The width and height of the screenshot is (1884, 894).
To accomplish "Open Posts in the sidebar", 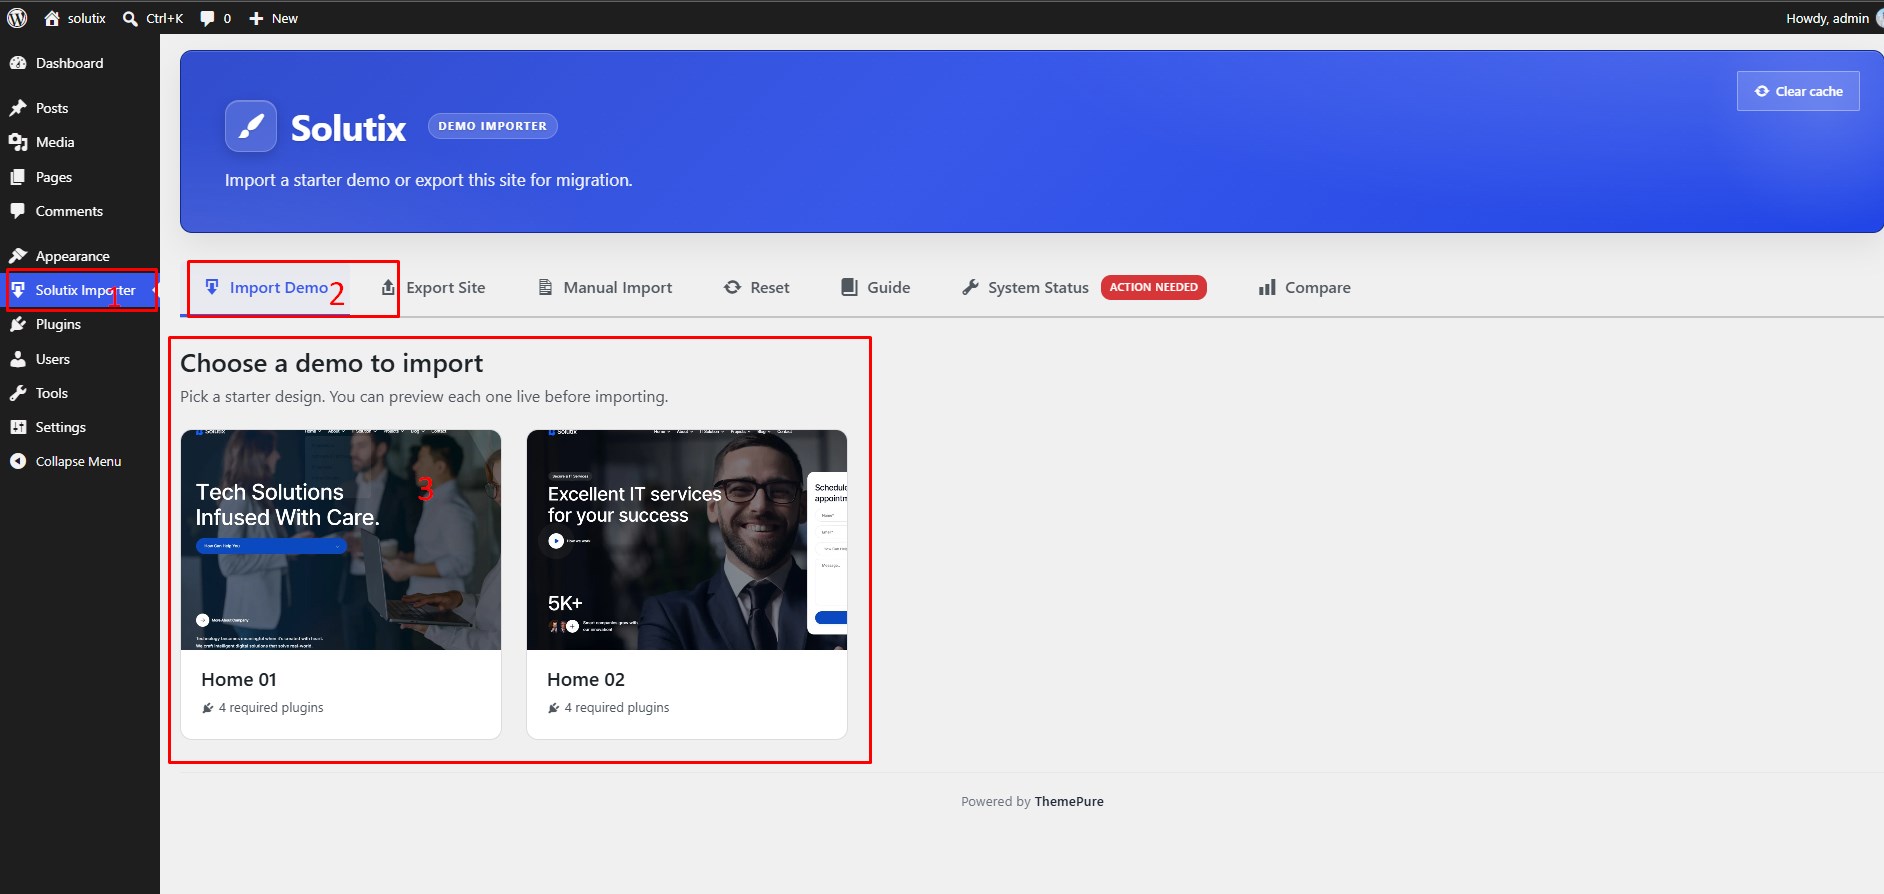I will pos(80,108).
